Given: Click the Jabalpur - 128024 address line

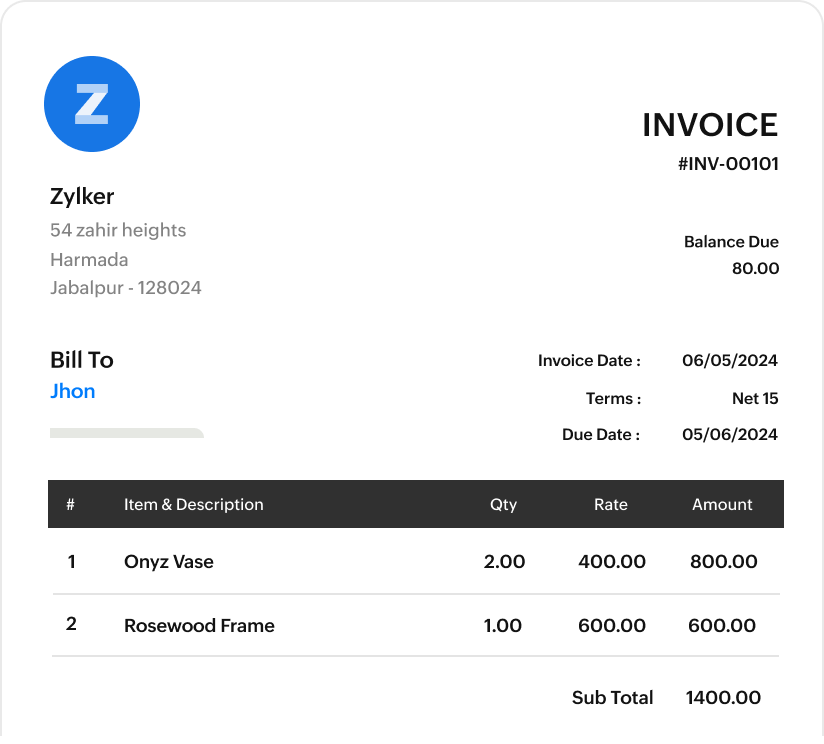Looking at the screenshot, I should pyautogui.click(x=126, y=288).
